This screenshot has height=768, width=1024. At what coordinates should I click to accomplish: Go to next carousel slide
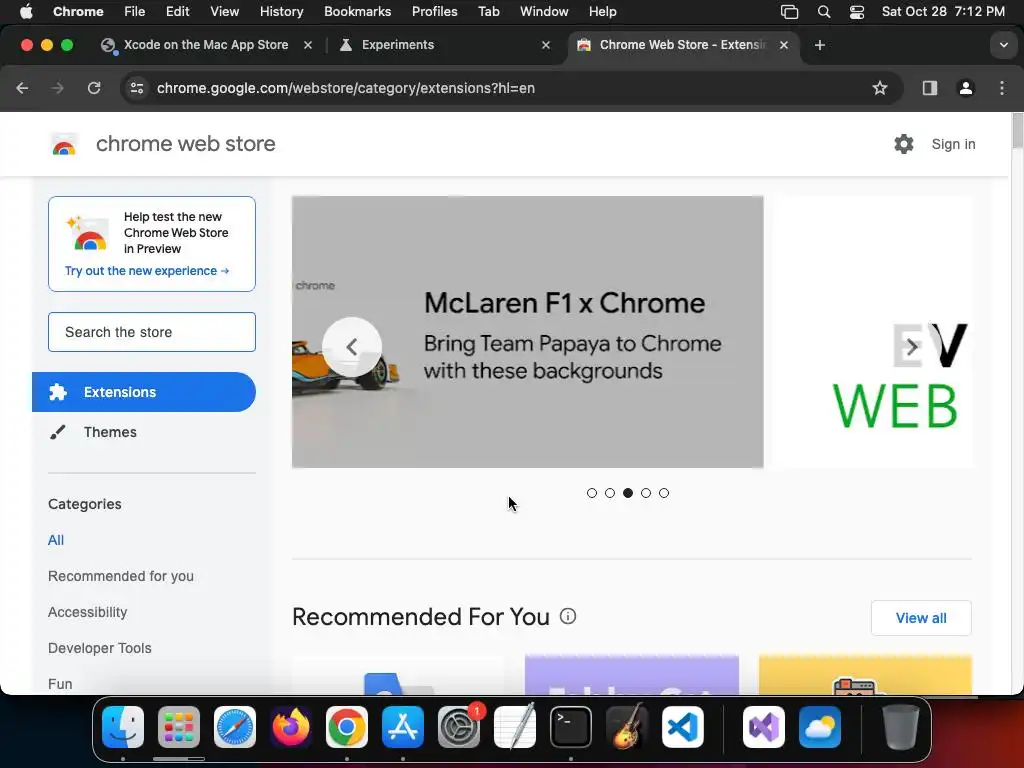pos(912,347)
